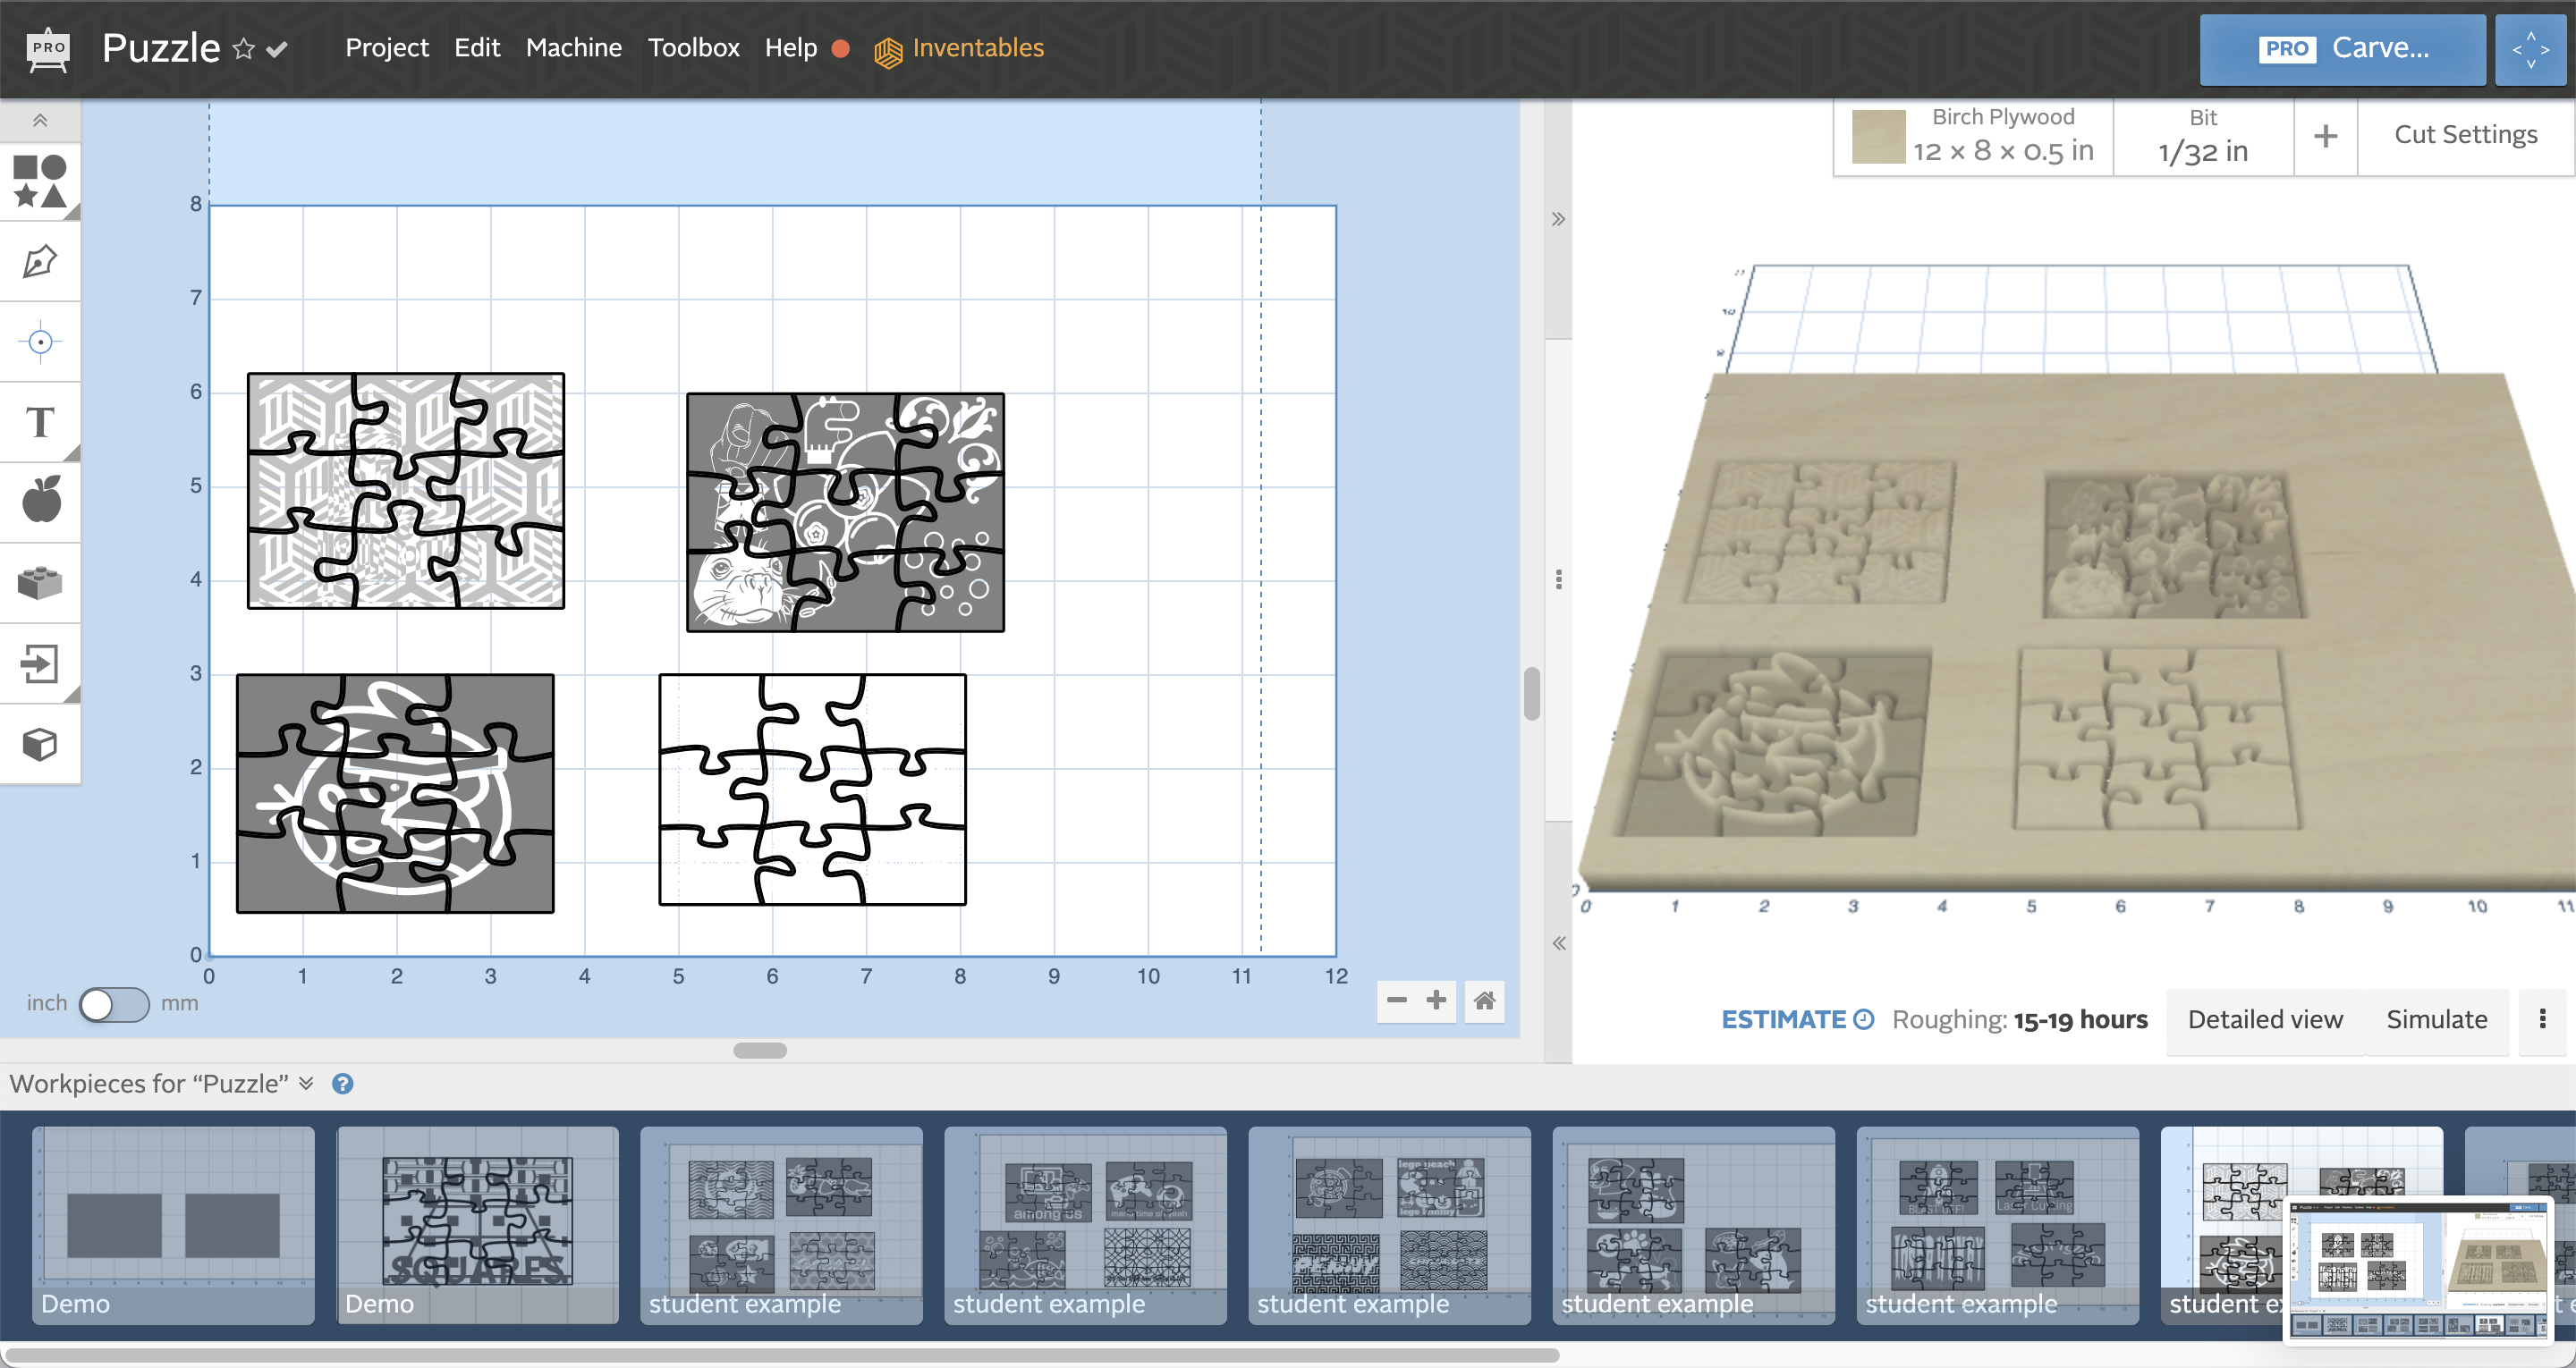
Task: Click the Import file icon
Action: 40,664
